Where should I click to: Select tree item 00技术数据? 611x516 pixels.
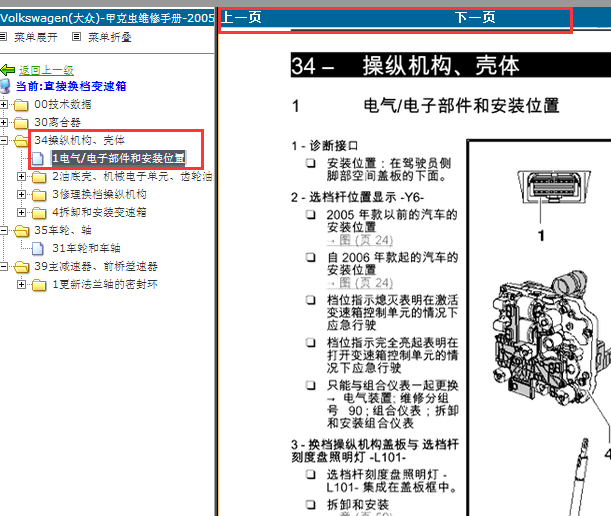point(63,104)
